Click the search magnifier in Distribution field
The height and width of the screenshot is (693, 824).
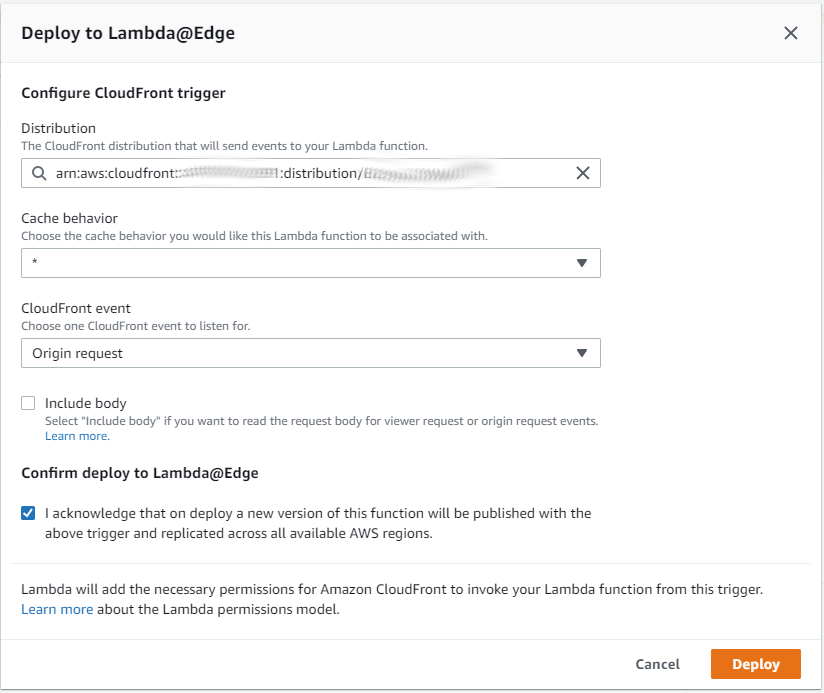39,173
